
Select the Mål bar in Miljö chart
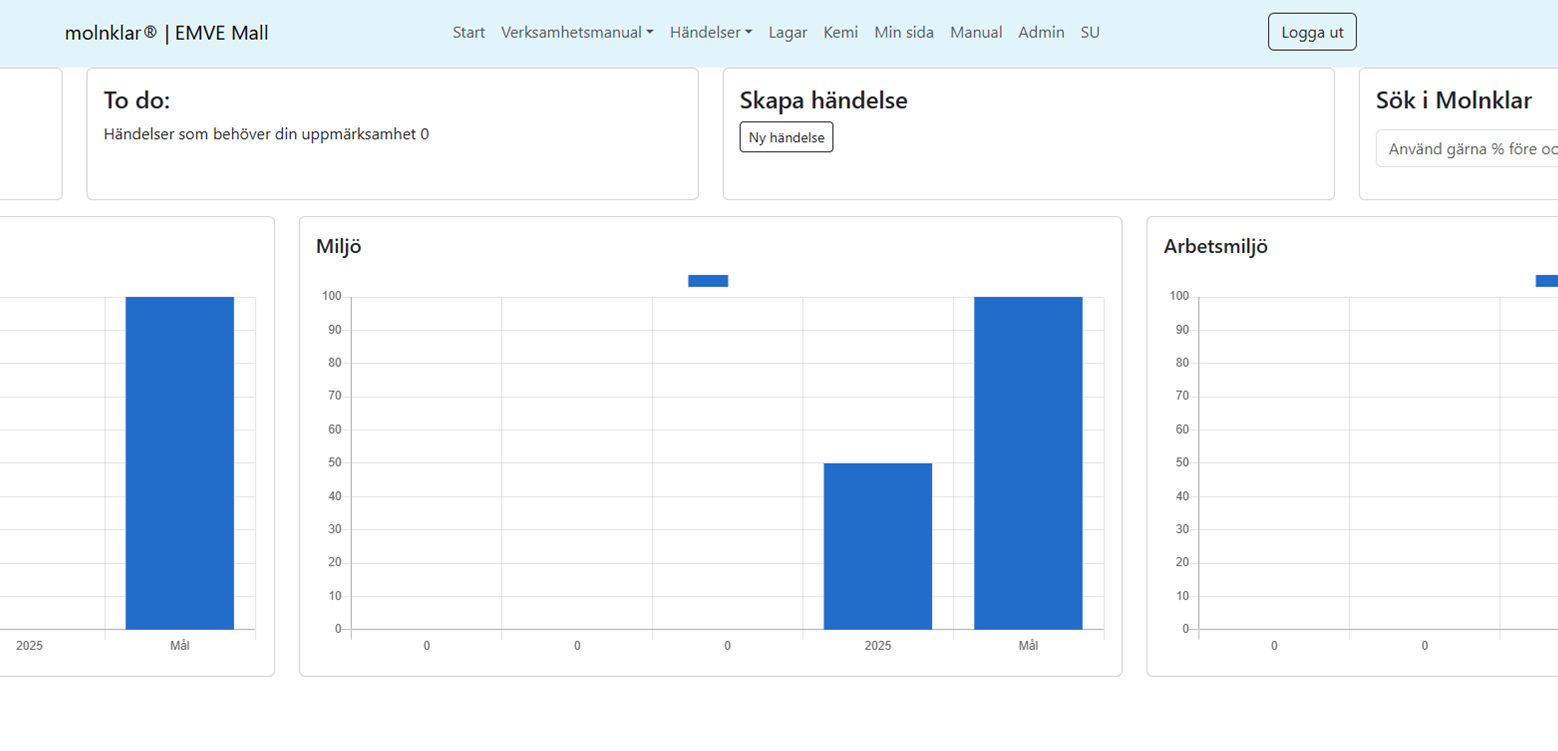(1028, 463)
